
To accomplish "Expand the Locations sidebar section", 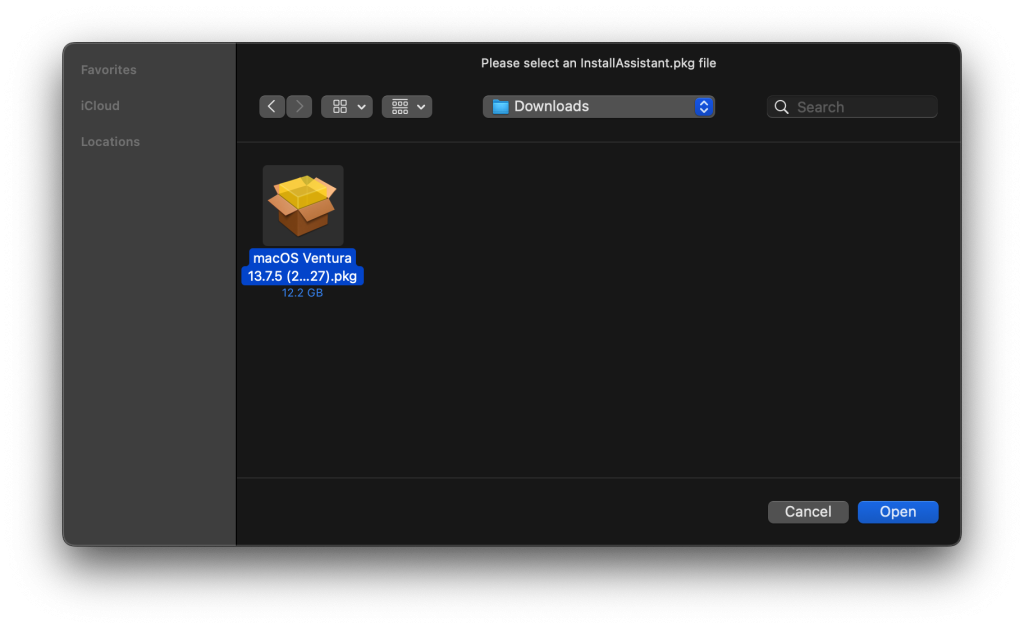I will pos(110,142).
